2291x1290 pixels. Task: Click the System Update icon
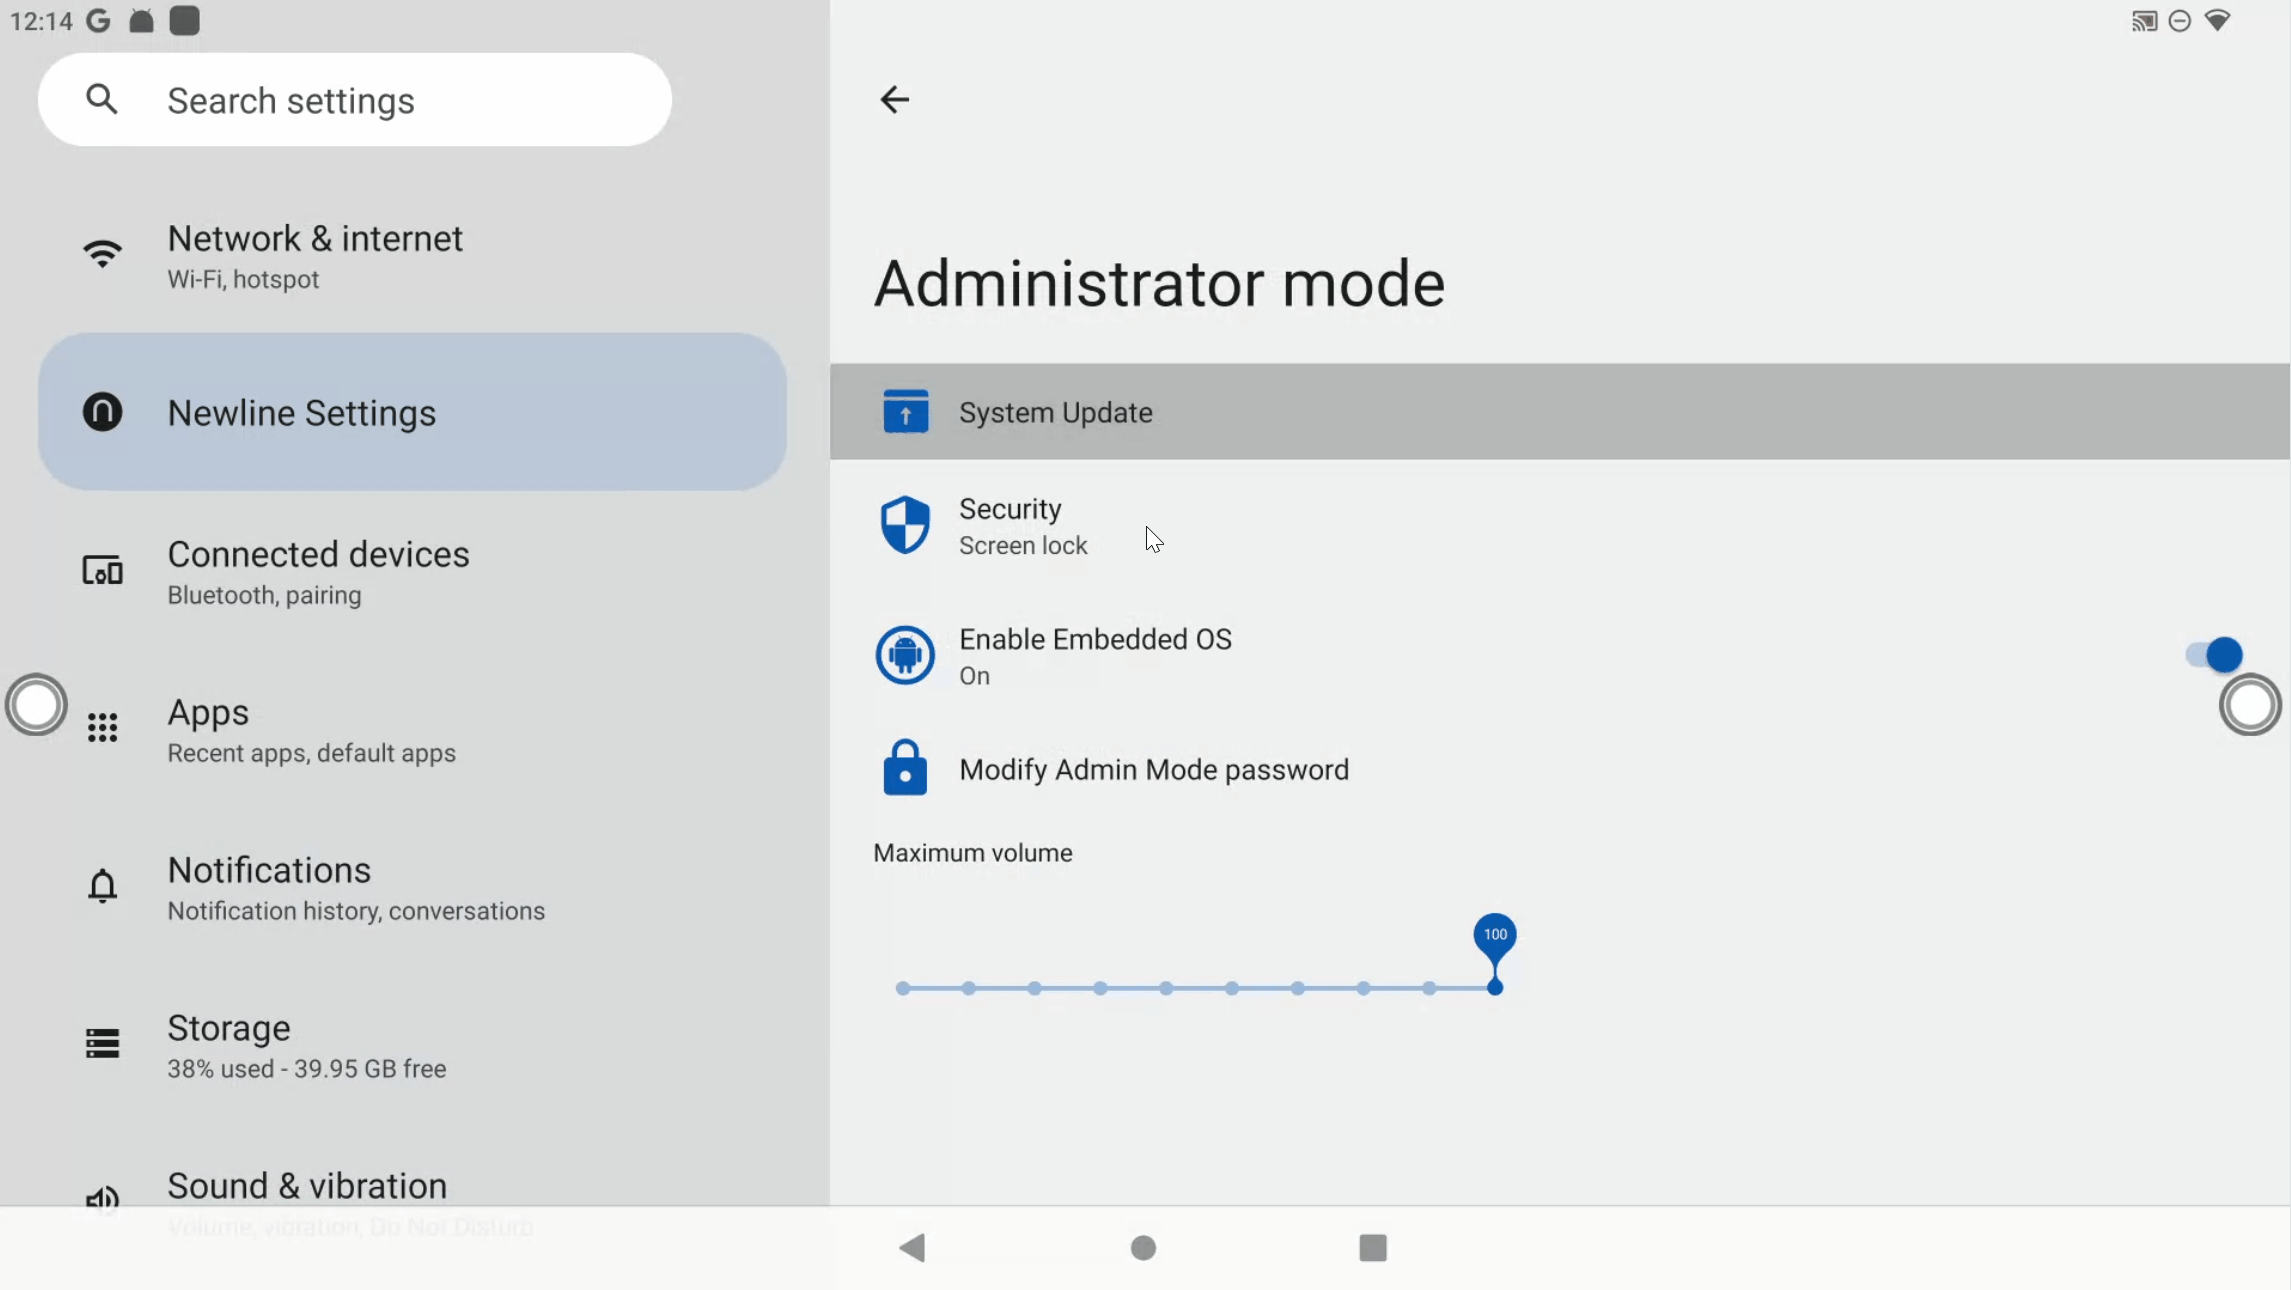click(905, 412)
